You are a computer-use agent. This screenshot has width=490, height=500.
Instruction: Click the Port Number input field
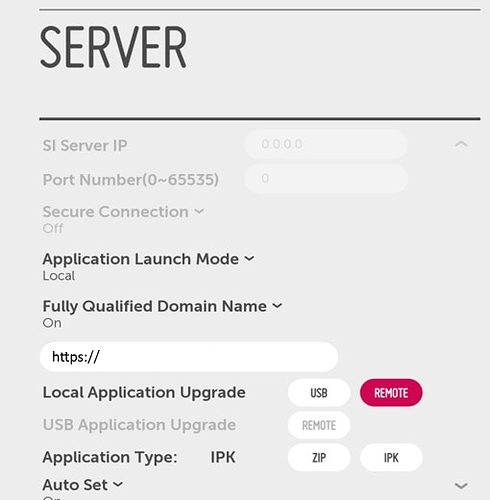pyautogui.click(x=326, y=178)
